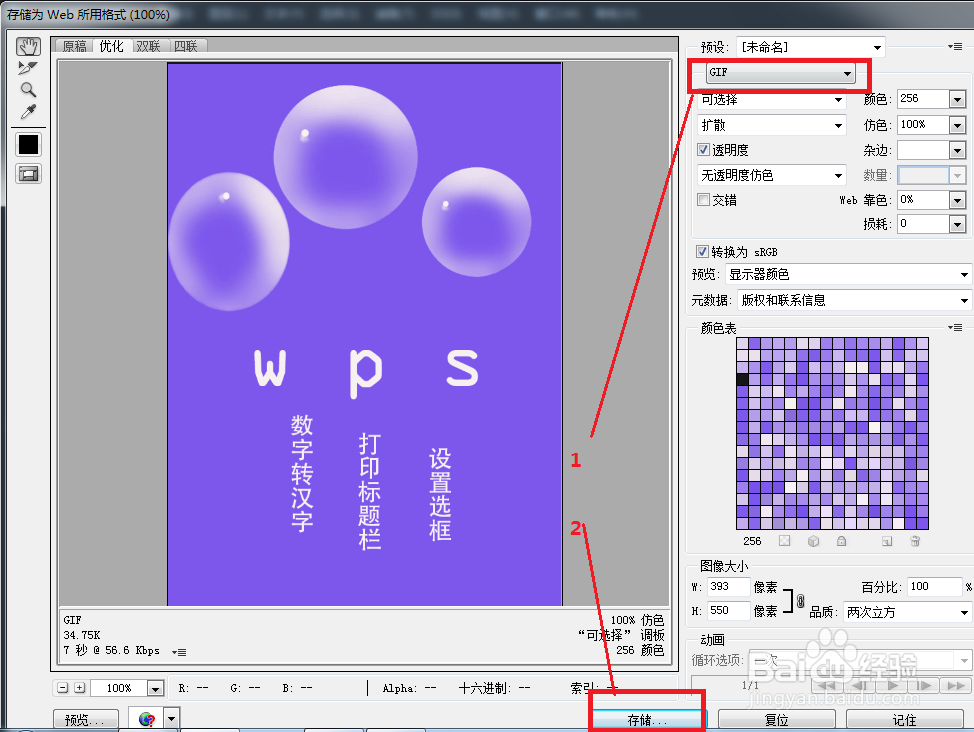Click the lock color icon under color table
This screenshot has height=732, width=974.
pyautogui.click(x=841, y=541)
